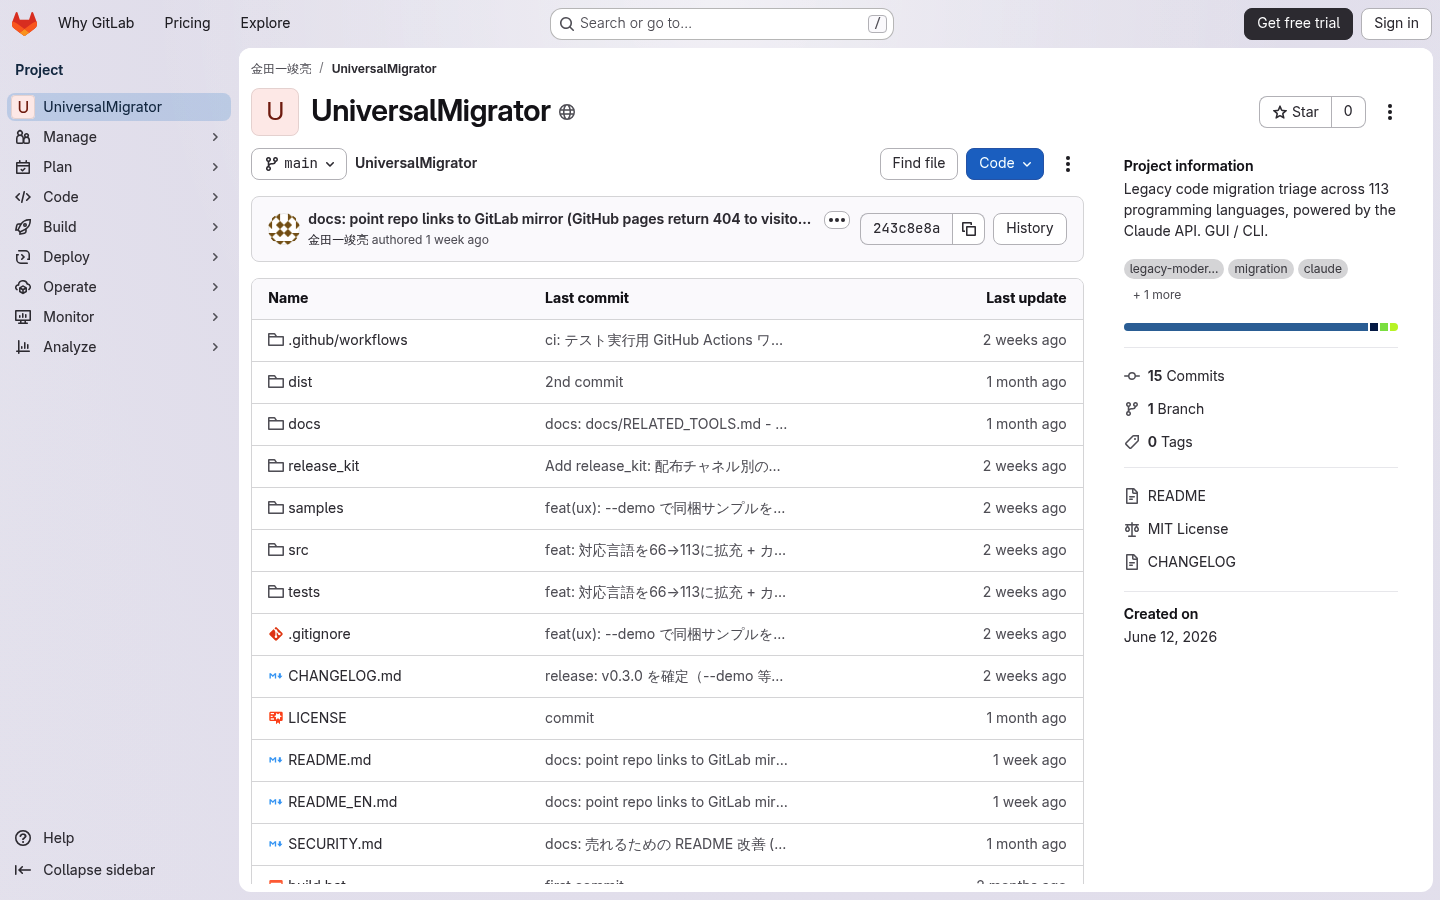Expand the Operate menu chevron

tap(215, 287)
